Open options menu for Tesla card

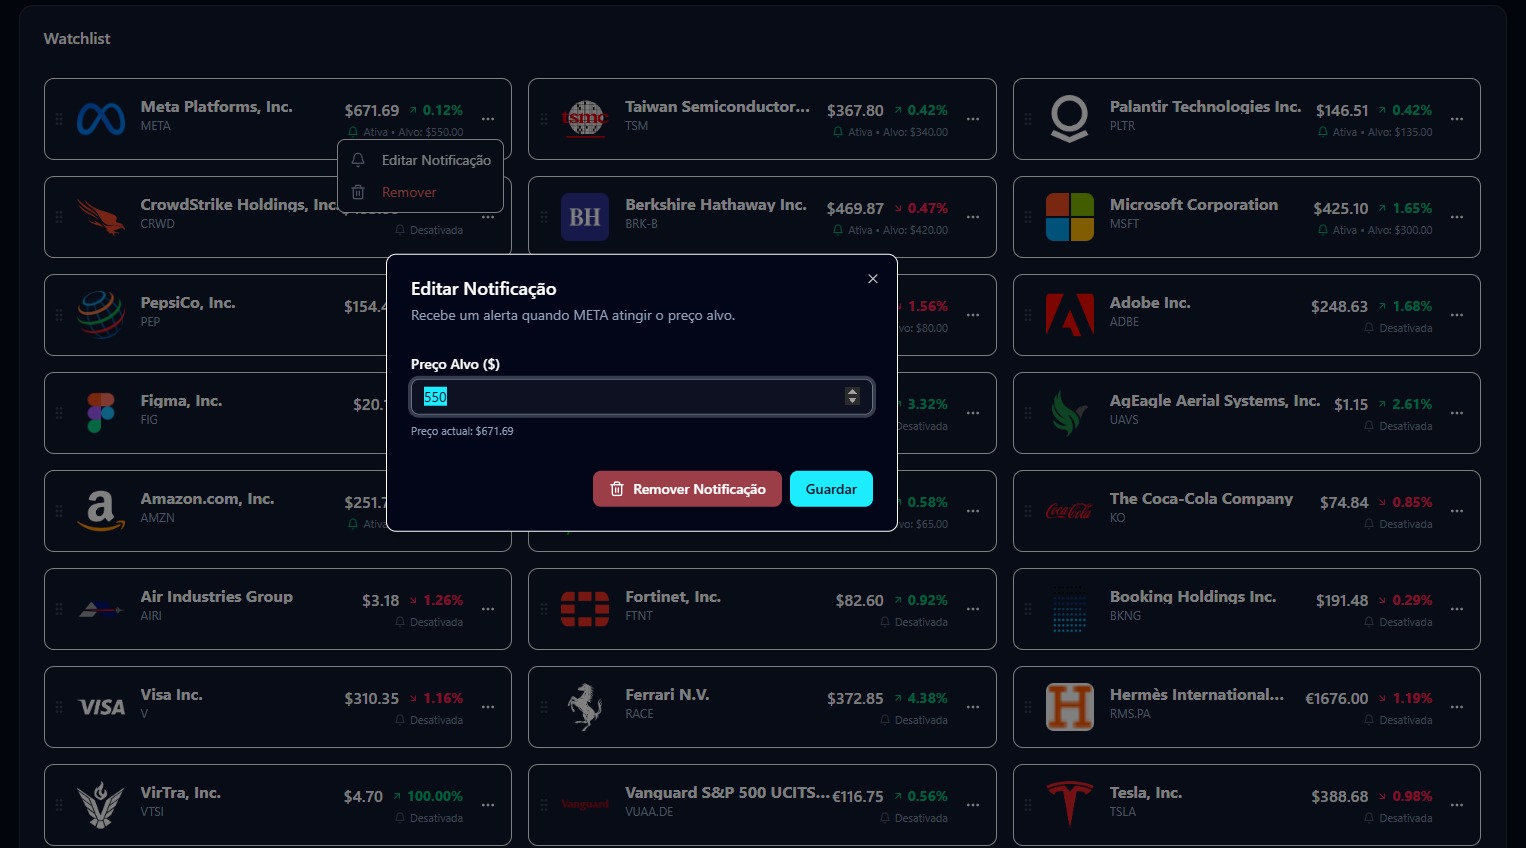(1457, 805)
